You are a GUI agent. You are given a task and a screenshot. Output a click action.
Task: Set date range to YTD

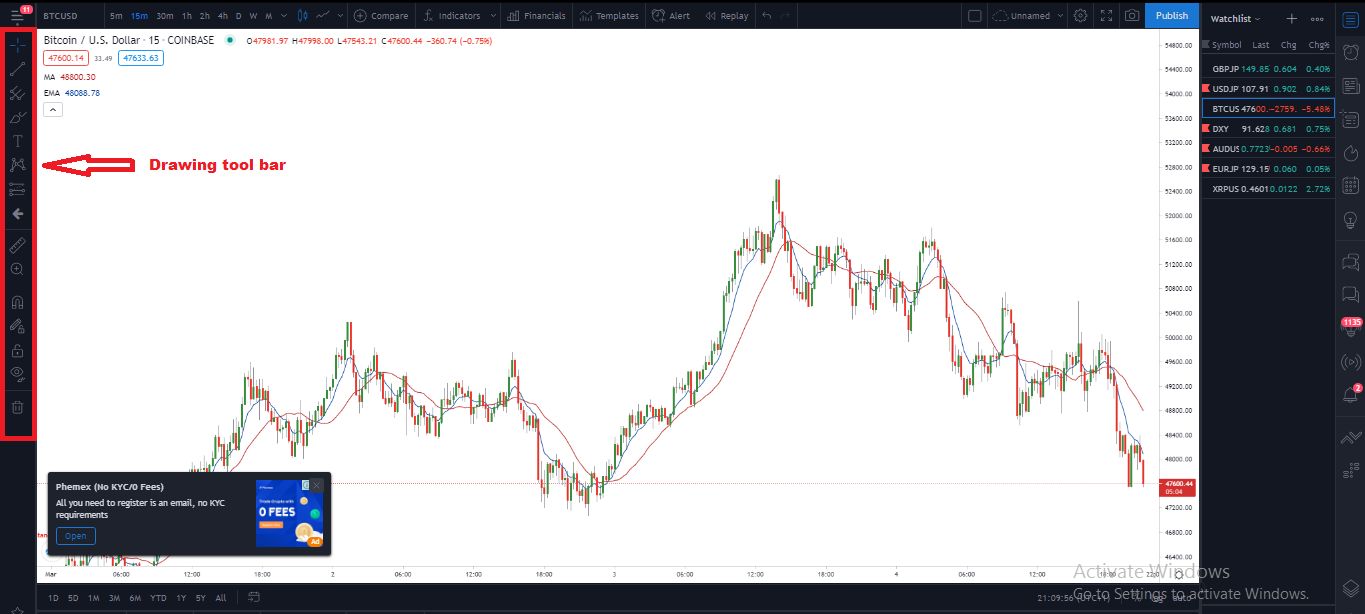[x=158, y=598]
